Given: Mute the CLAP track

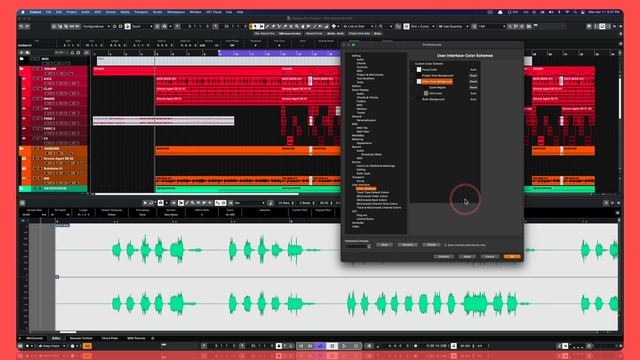Looking at the screenshot, I should click(35, 89).
